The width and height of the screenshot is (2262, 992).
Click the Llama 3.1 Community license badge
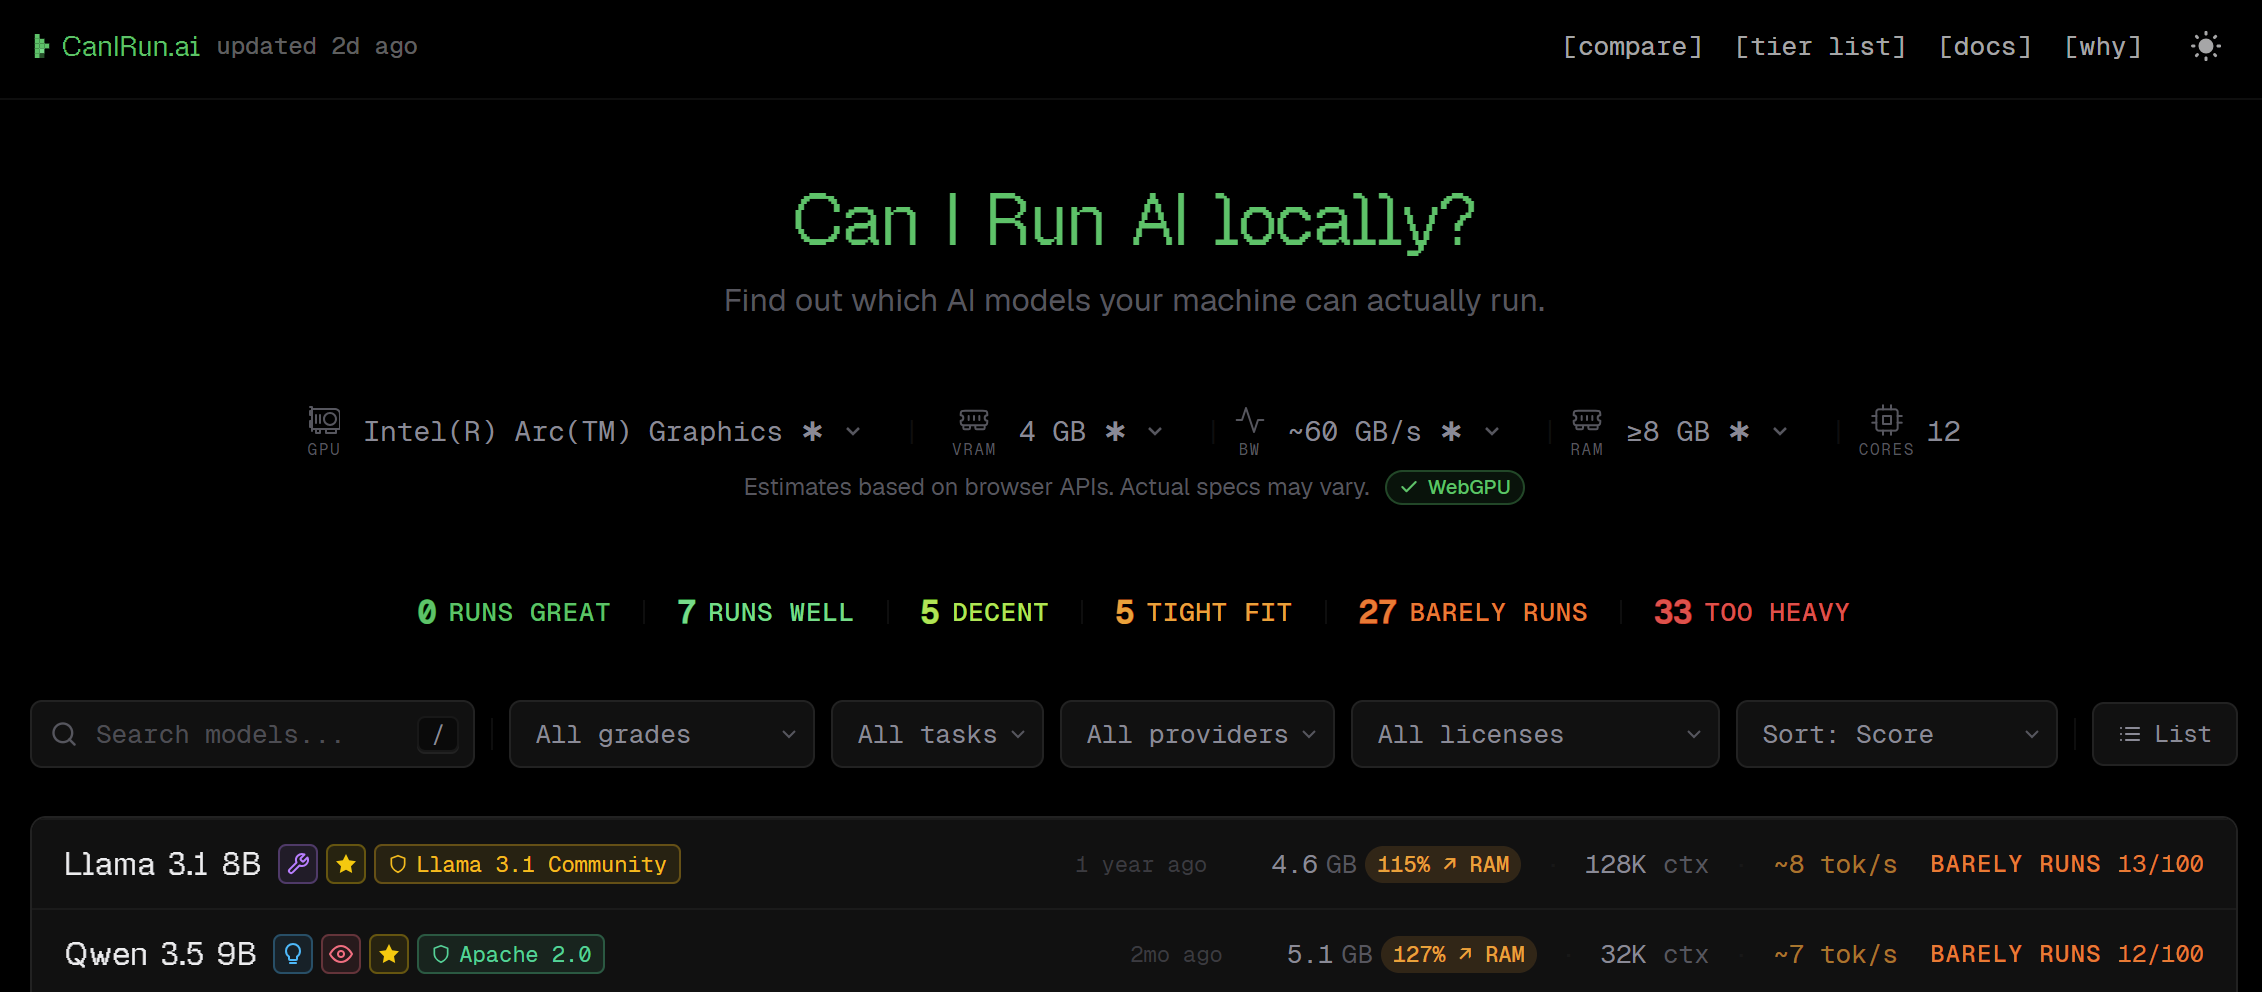[527, 864]
